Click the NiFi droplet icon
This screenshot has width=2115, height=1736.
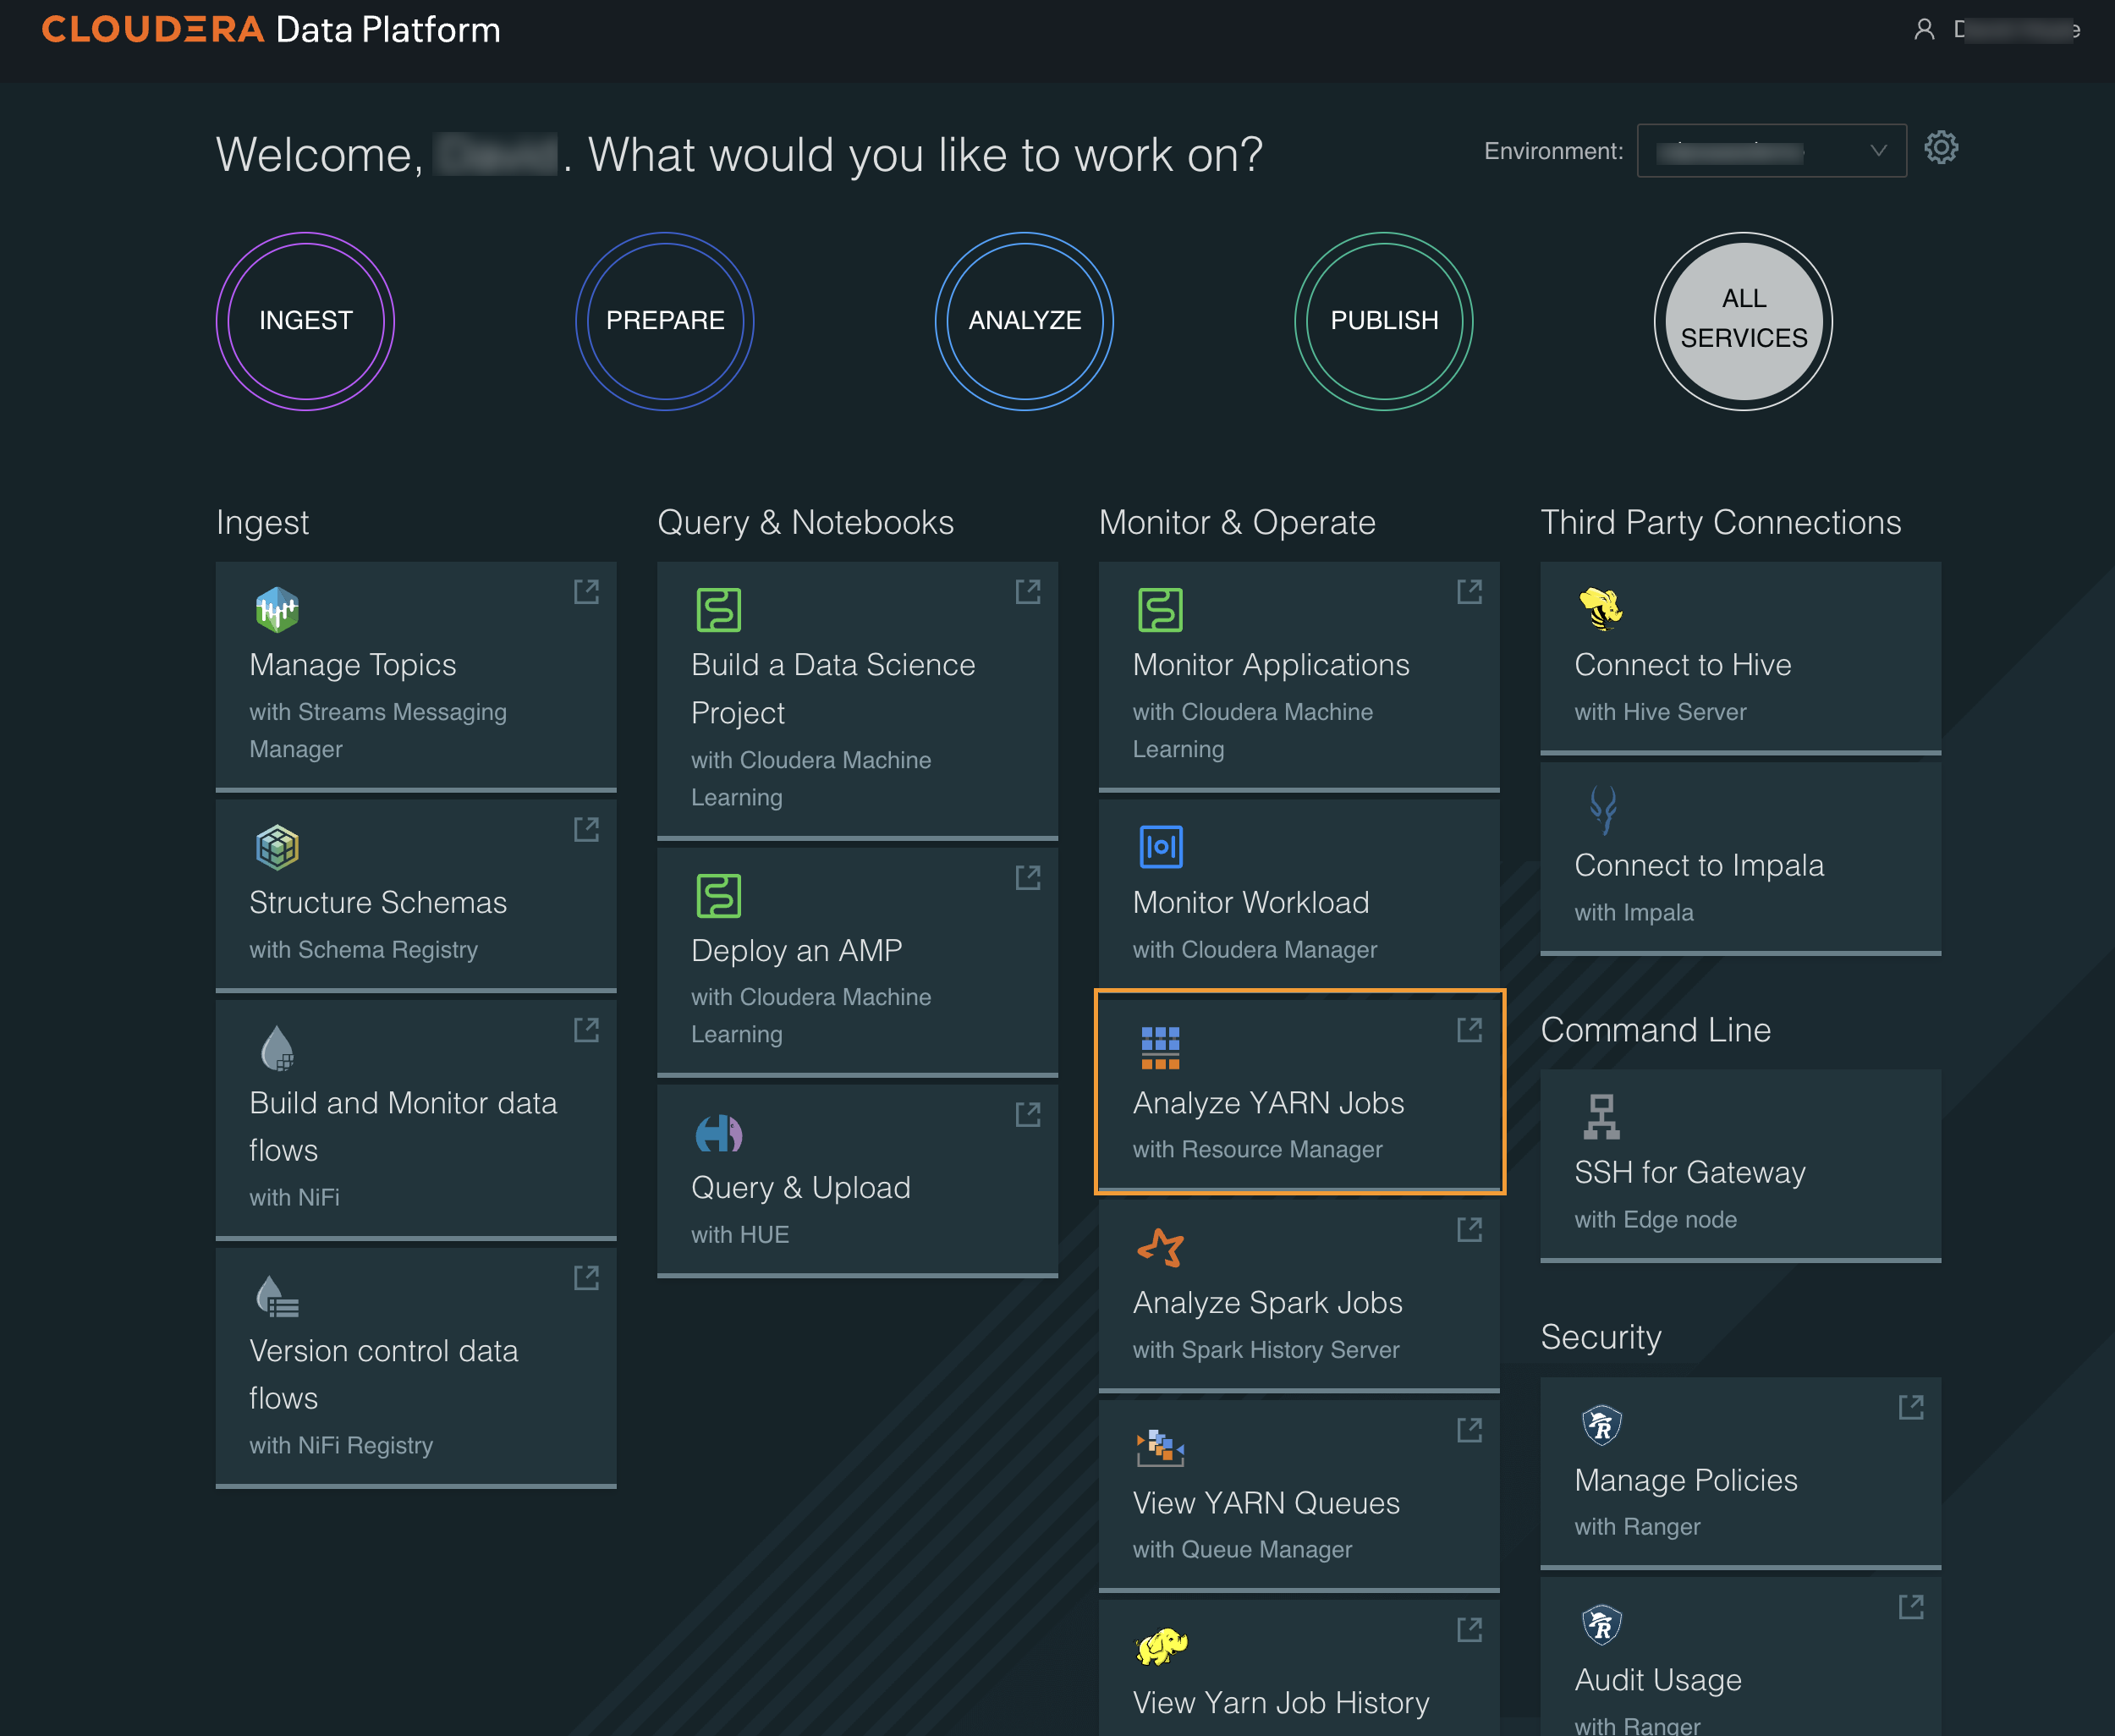pos(277,1047)
